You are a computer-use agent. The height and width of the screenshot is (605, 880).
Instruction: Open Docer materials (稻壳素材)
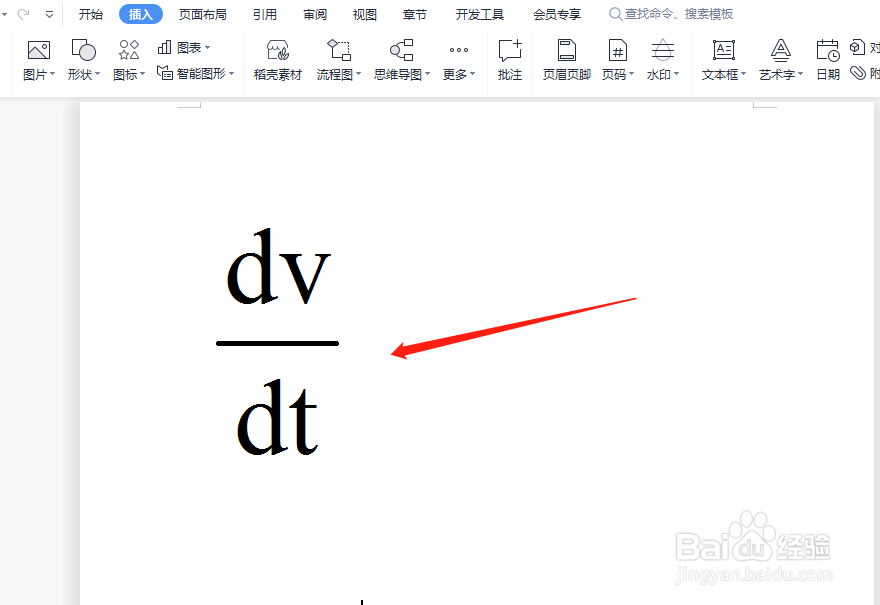278,61
